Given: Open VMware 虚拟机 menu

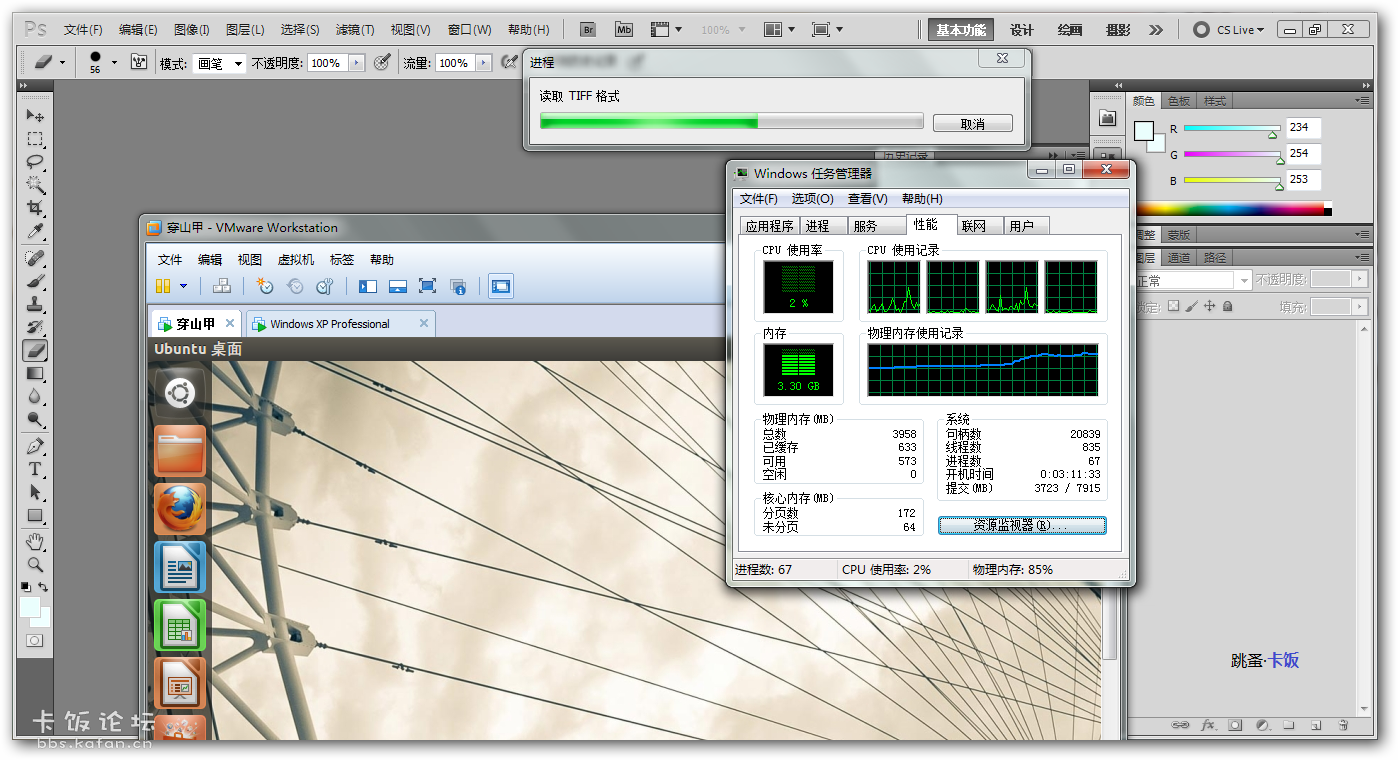Looking at the screenshot, I should point(295,259).
